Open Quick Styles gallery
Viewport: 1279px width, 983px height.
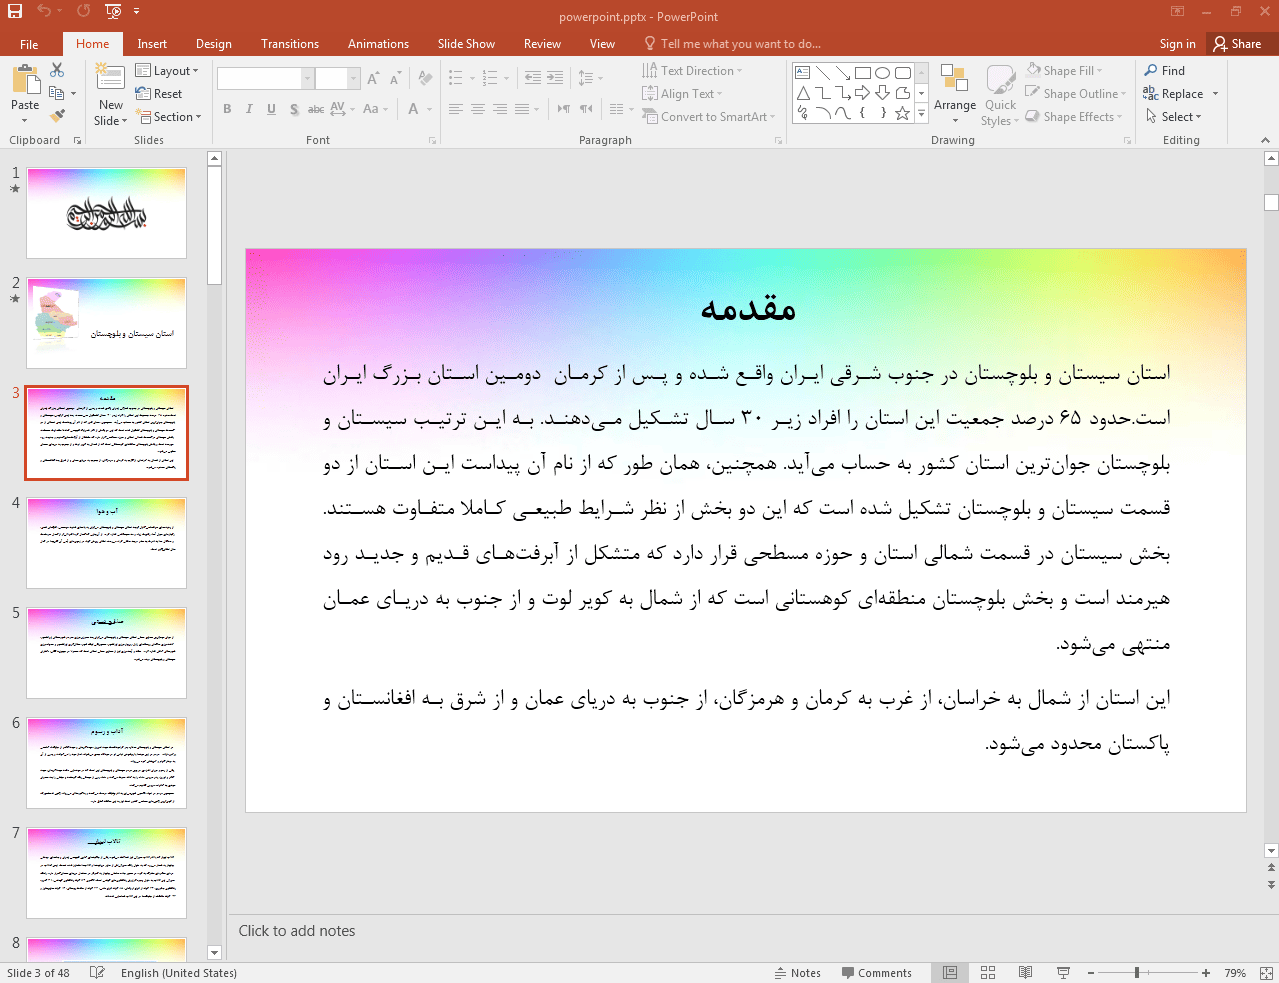coord(1000,95)
